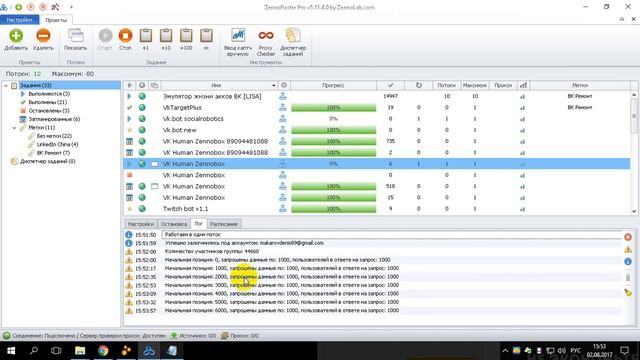Open the Расписание tab in lower panel
Screen dimensions: 640x360
224,224
